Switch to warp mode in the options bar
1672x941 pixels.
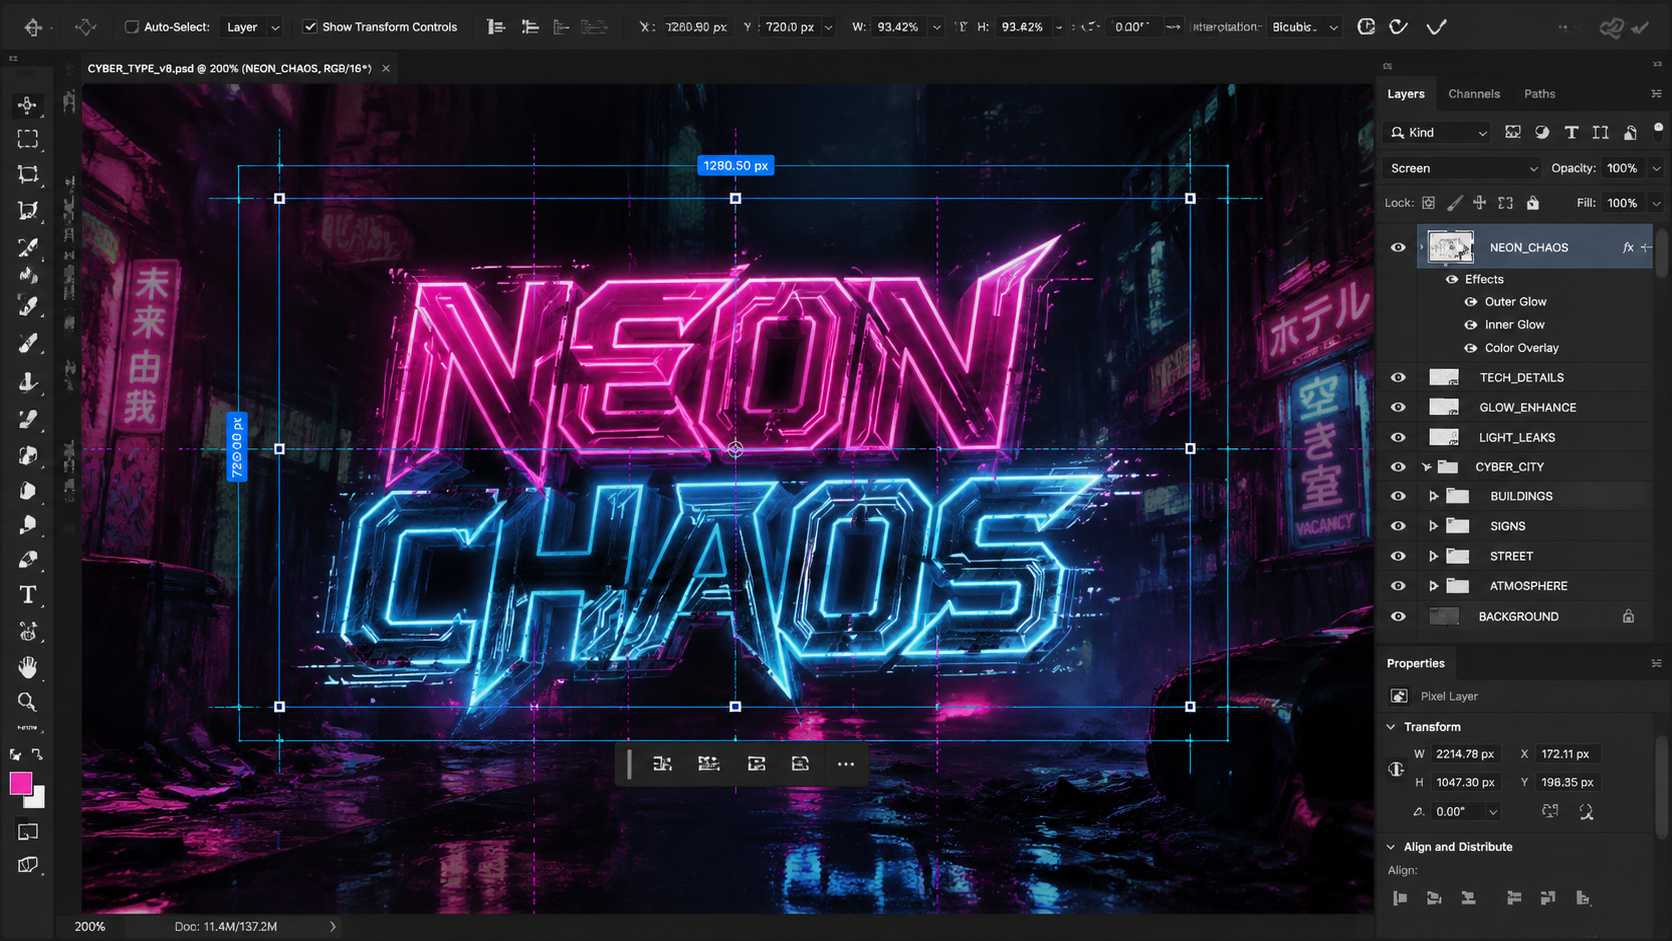1366,27
